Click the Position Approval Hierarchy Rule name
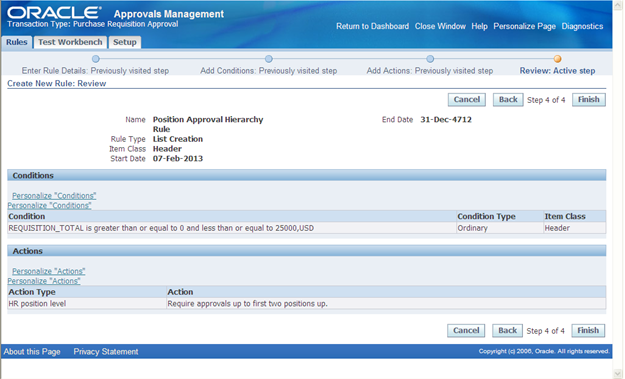This screenshot has width=625, height=379. pos(208,124)
